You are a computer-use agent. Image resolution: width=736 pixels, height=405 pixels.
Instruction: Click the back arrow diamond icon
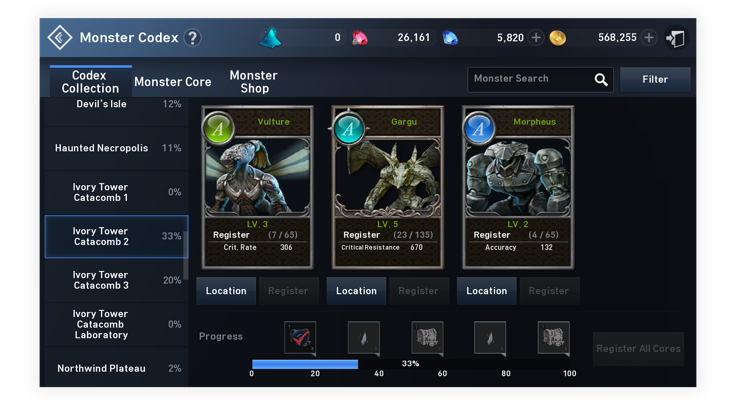point(60,38)
